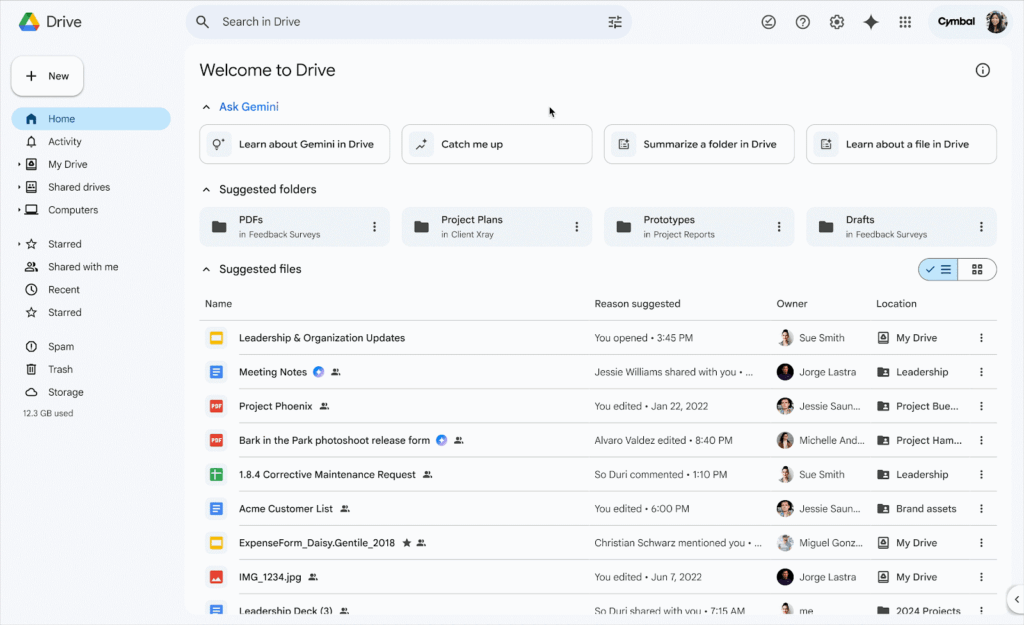Open the Prototypes folder card
Viewport: 1024px width, 625px height.
coord(699,227)
